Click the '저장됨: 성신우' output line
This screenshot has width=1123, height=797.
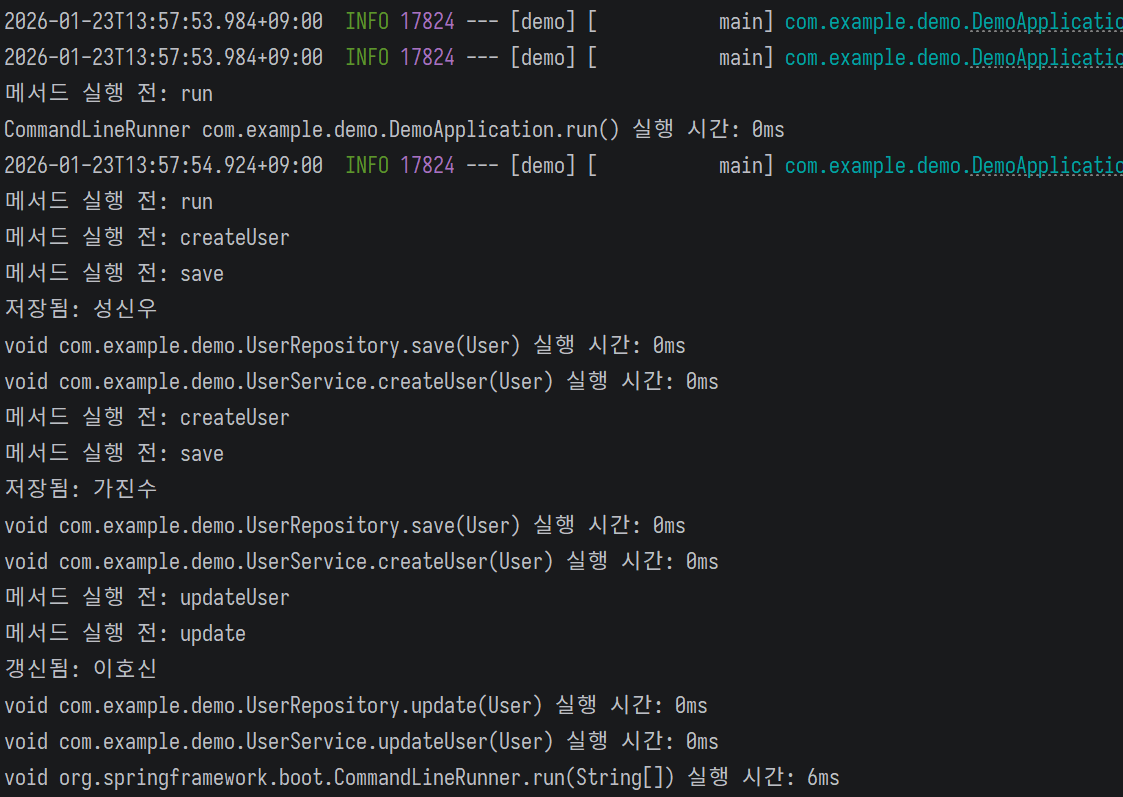(x=81, y=310)
